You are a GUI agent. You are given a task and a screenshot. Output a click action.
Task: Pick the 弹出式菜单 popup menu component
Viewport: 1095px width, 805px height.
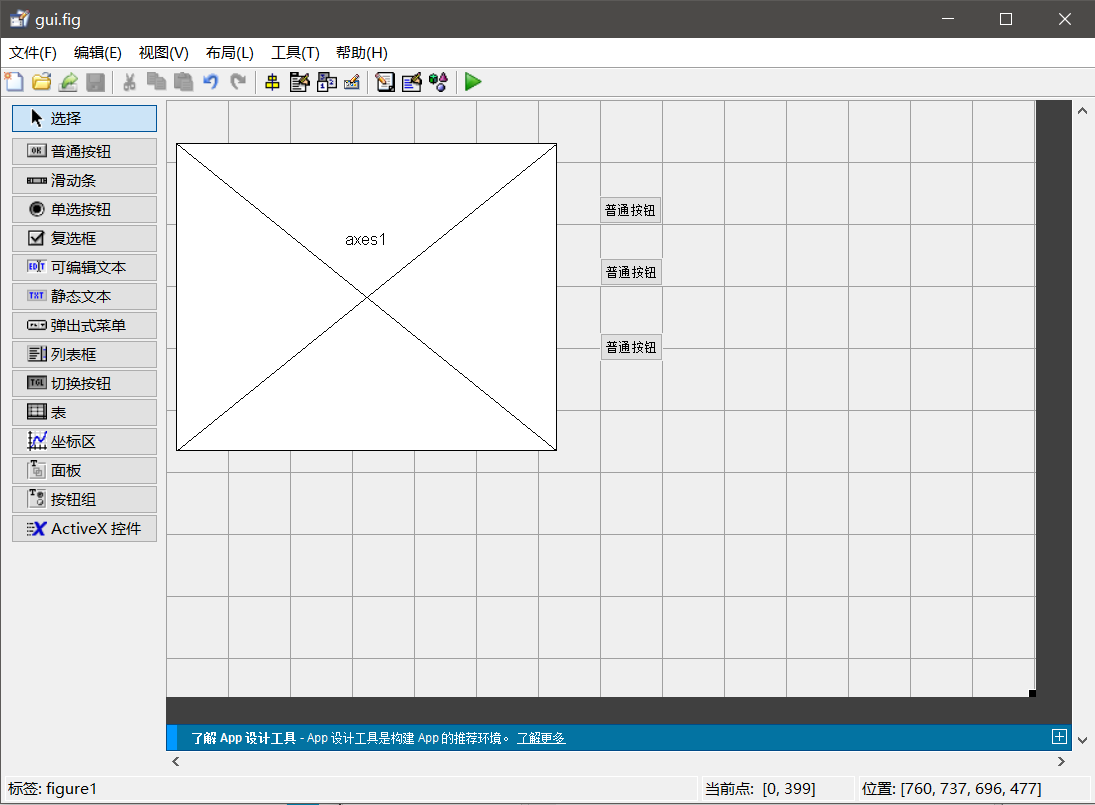coord(84,325)
